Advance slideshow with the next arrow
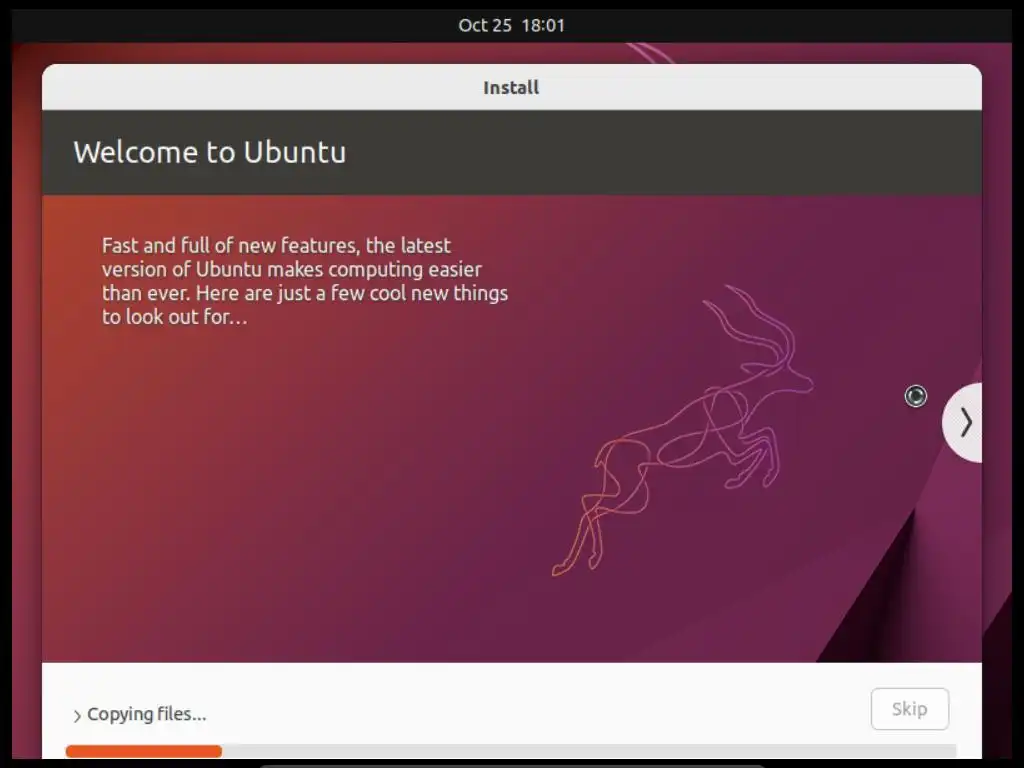Screen dimensions: 1024x768 tap(964, 423)
